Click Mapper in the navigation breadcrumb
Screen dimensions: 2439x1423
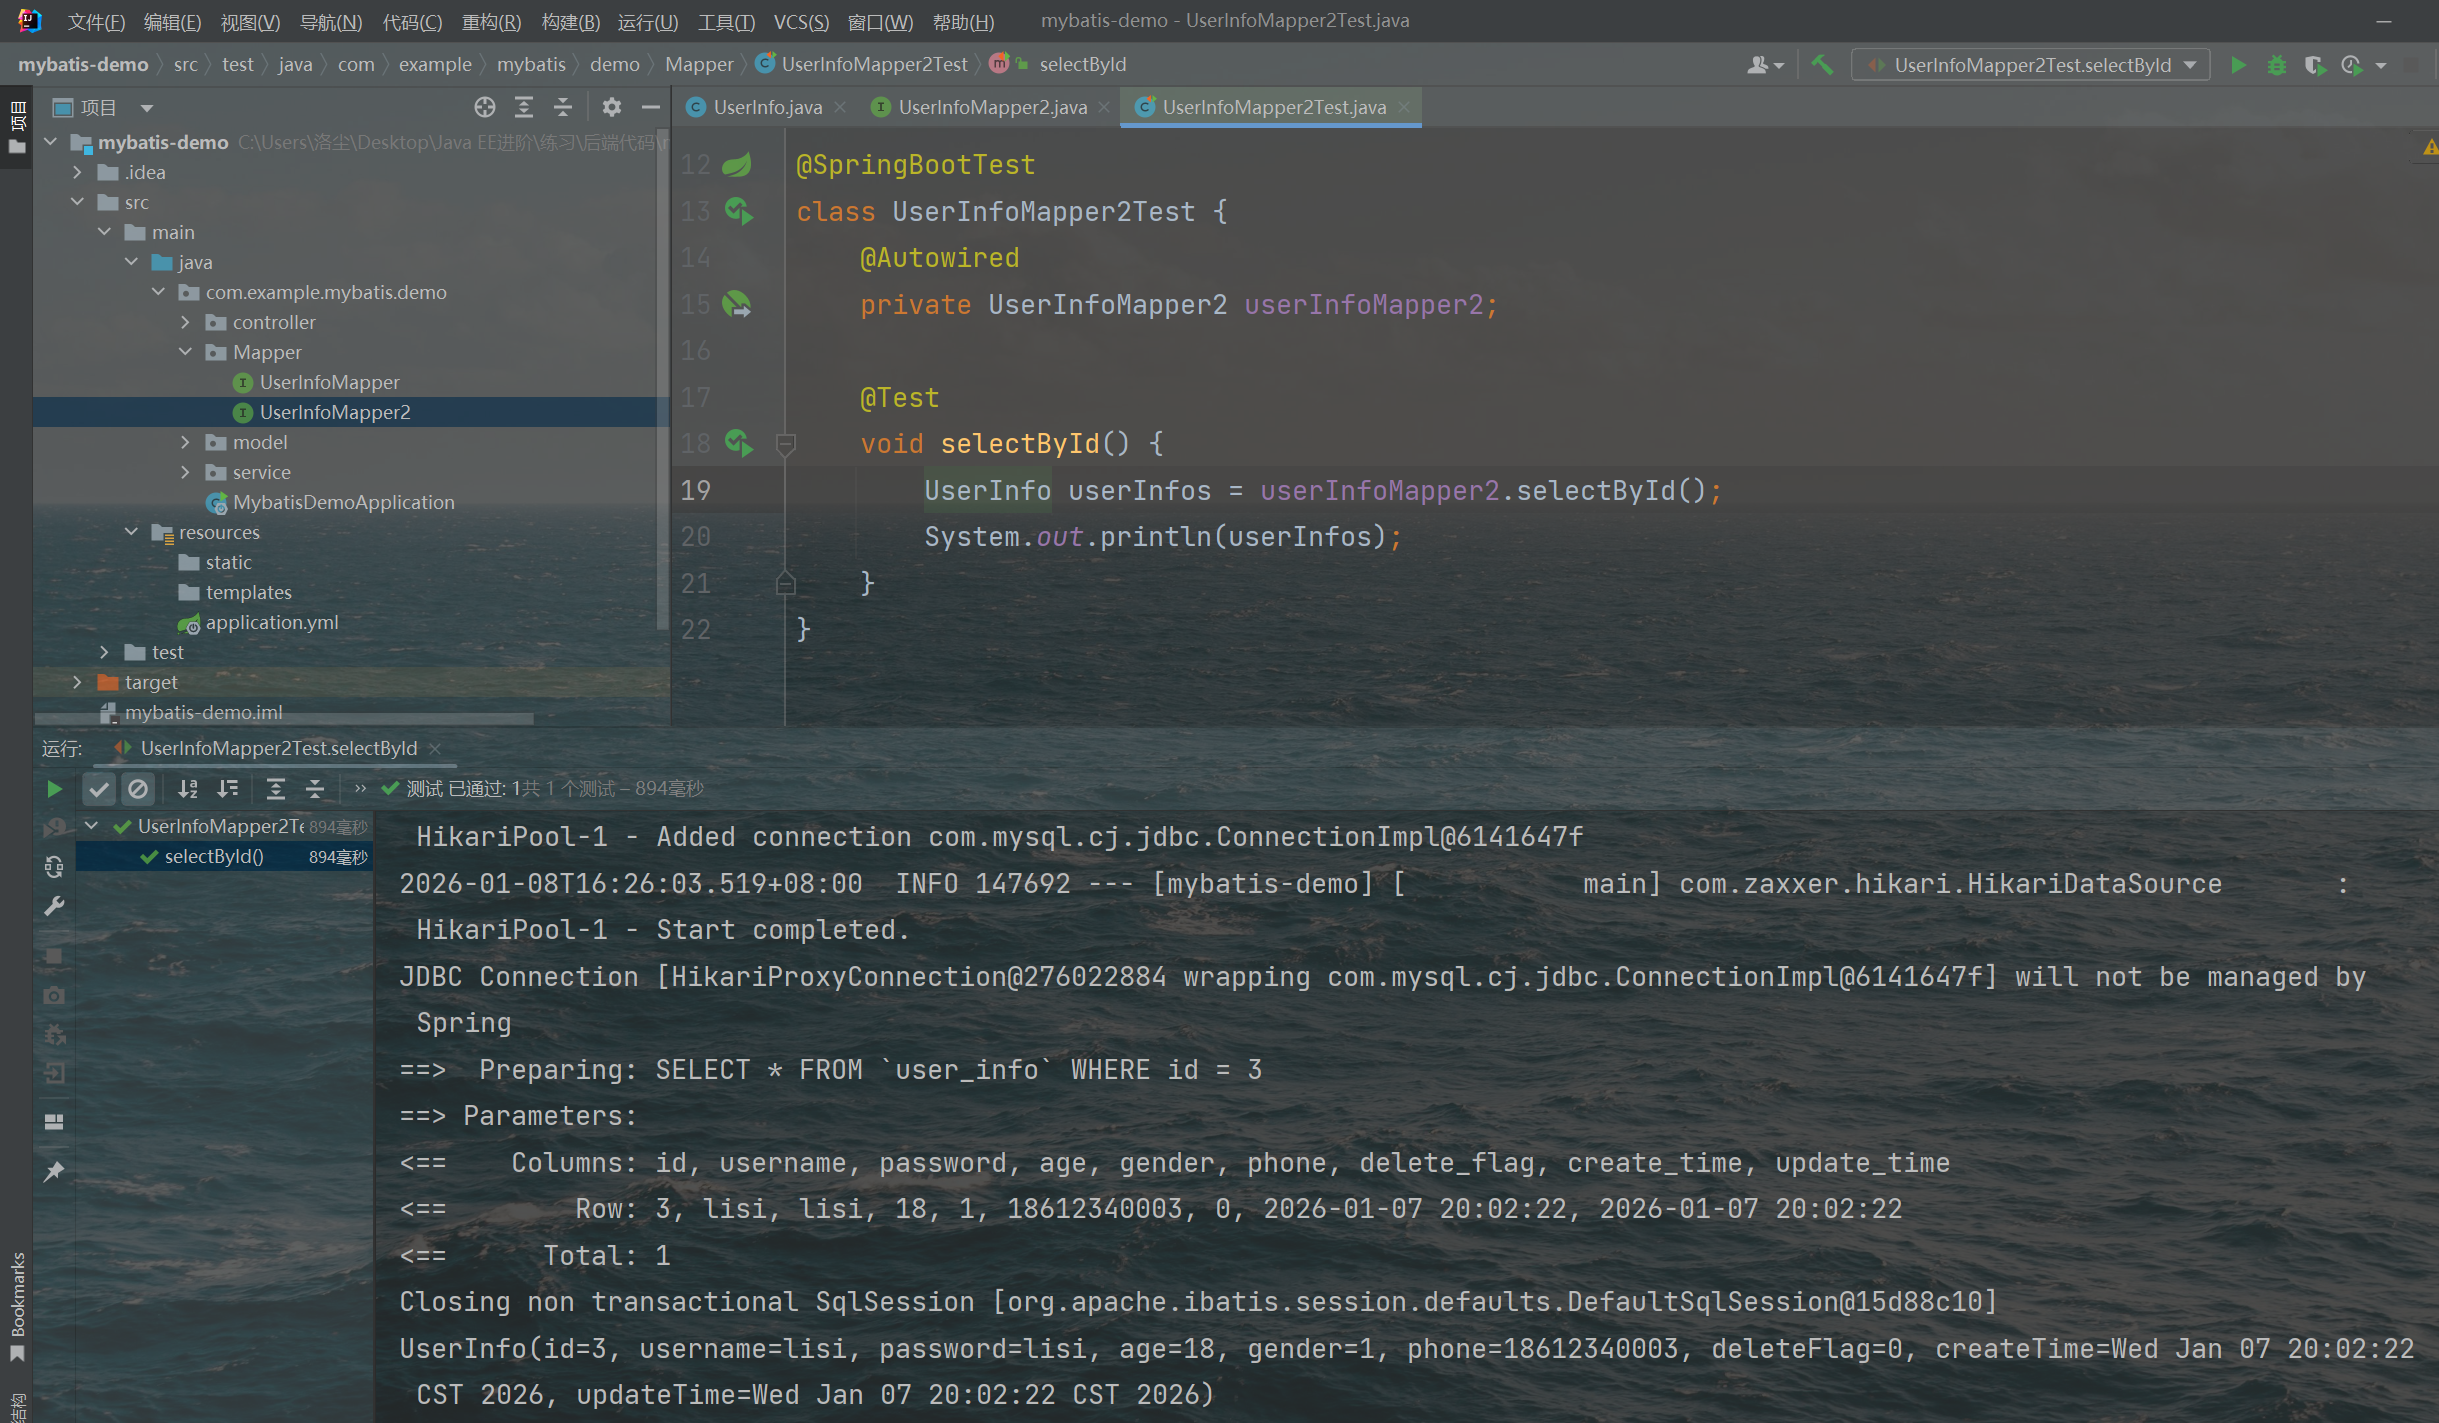click(x=698, y=64)
